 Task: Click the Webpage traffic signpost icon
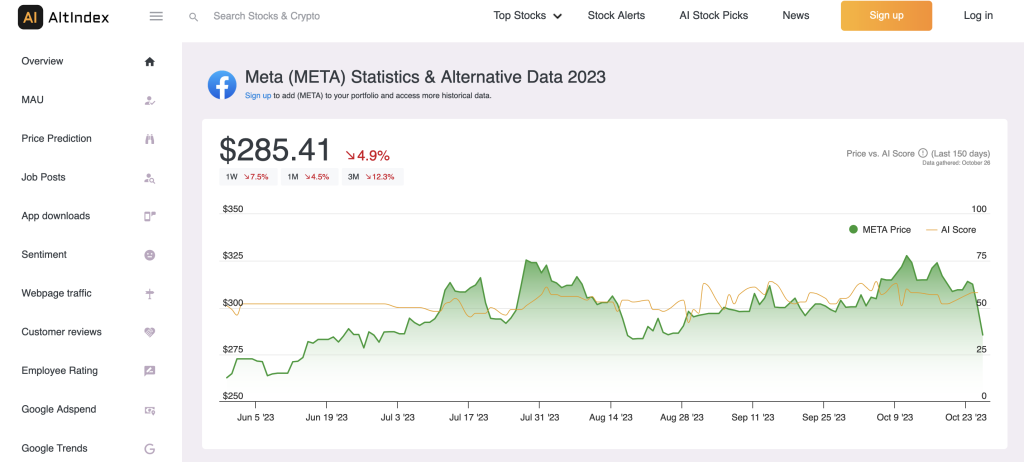coord(150,294)
